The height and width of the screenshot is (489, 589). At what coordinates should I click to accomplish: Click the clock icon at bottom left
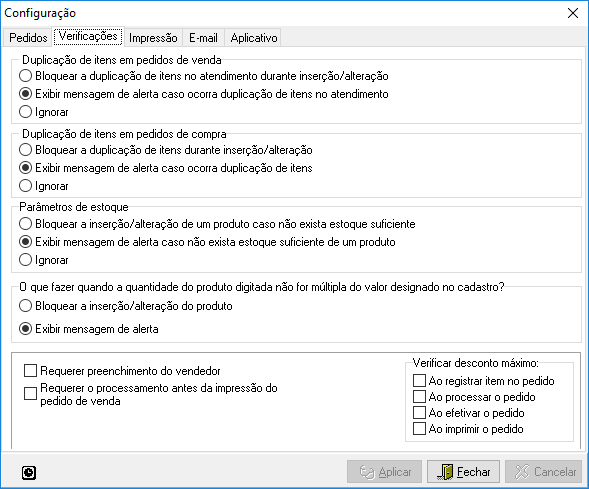point(29,472)
